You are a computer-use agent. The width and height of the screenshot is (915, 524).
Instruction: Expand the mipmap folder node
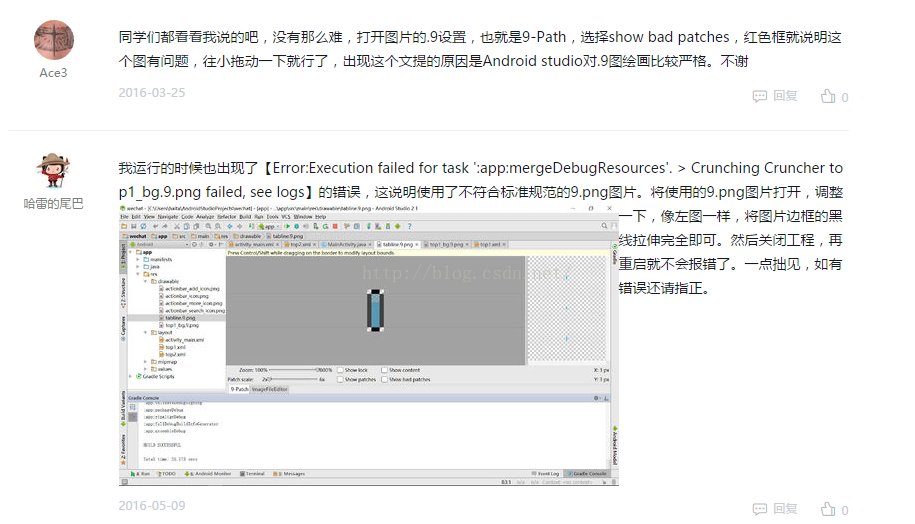point(145,362)
